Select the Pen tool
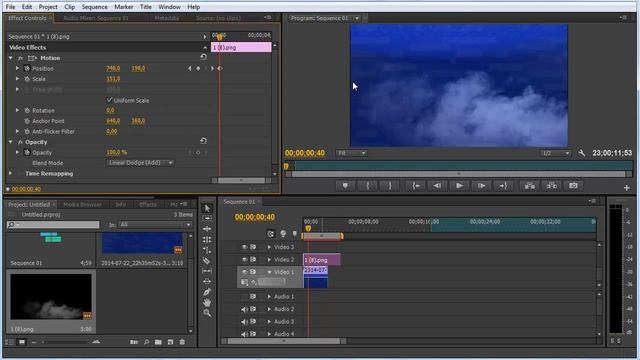Viewport: 640px width, 360px height. pos(207,292)
